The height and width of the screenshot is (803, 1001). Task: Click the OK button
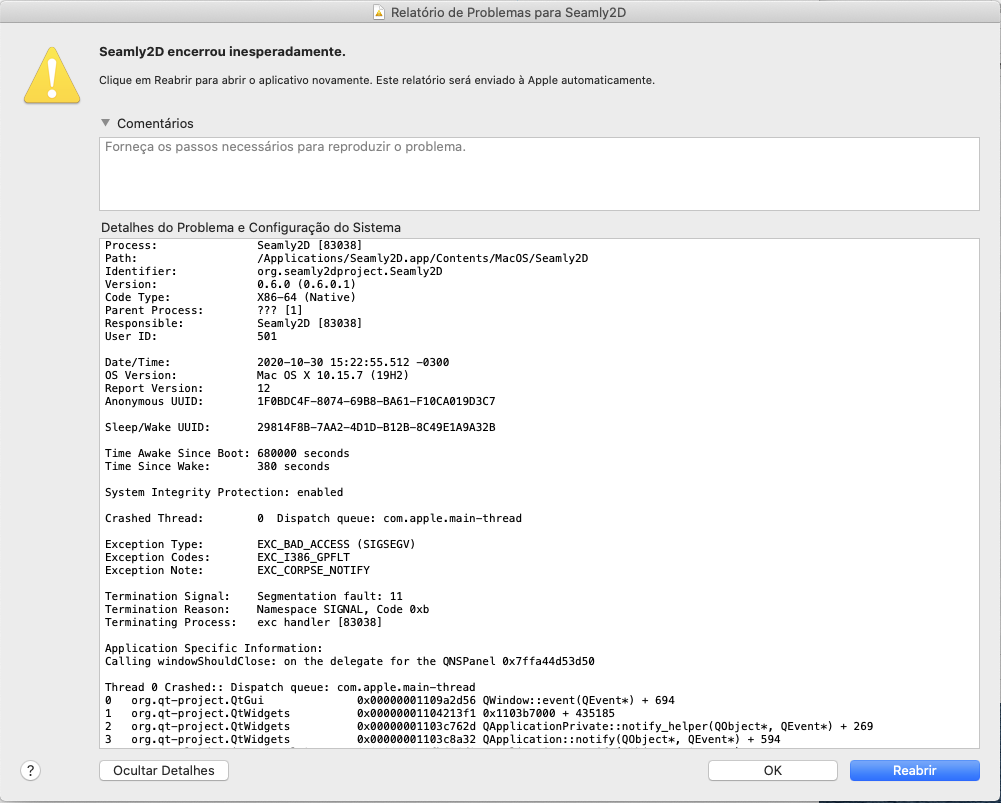772,770
